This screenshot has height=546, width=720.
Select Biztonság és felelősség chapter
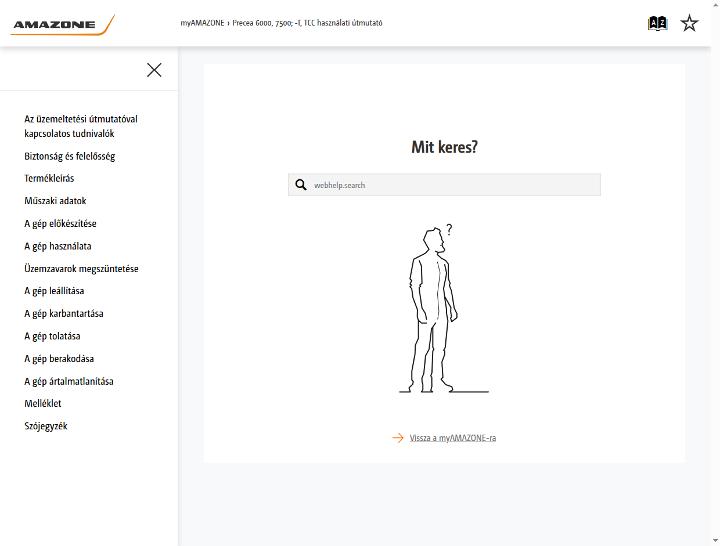[x=70, y=156]
